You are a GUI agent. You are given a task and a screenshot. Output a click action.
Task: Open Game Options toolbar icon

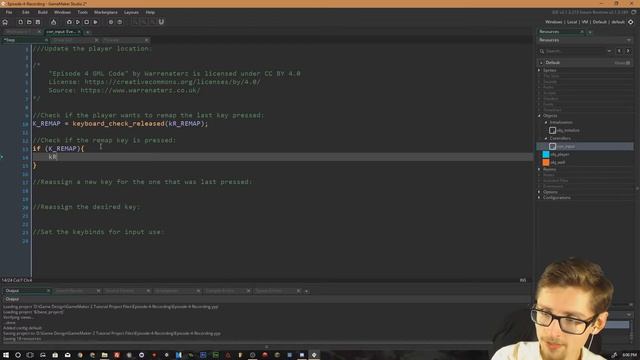click(111, 22)
